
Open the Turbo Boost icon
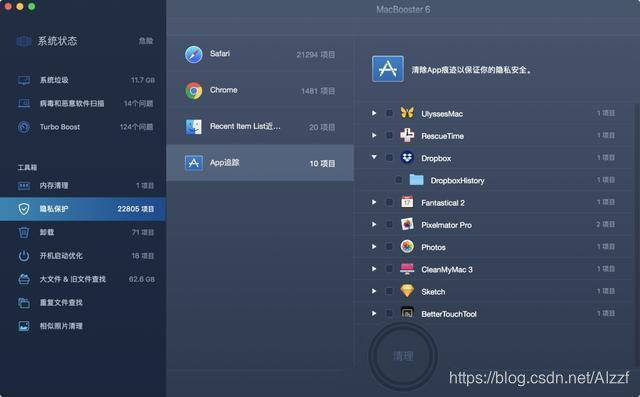click(x=24, y=127)
